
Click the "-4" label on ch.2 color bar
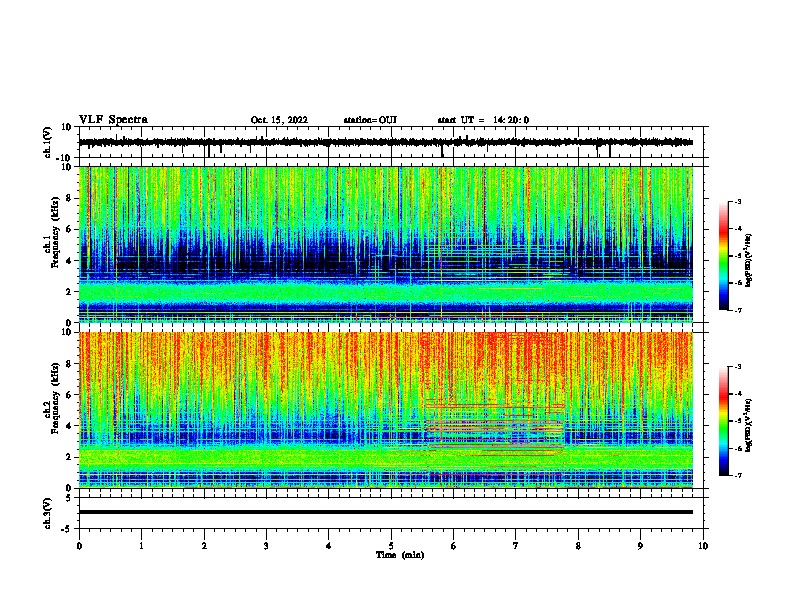pyautogui.click(x=737, y=394)
